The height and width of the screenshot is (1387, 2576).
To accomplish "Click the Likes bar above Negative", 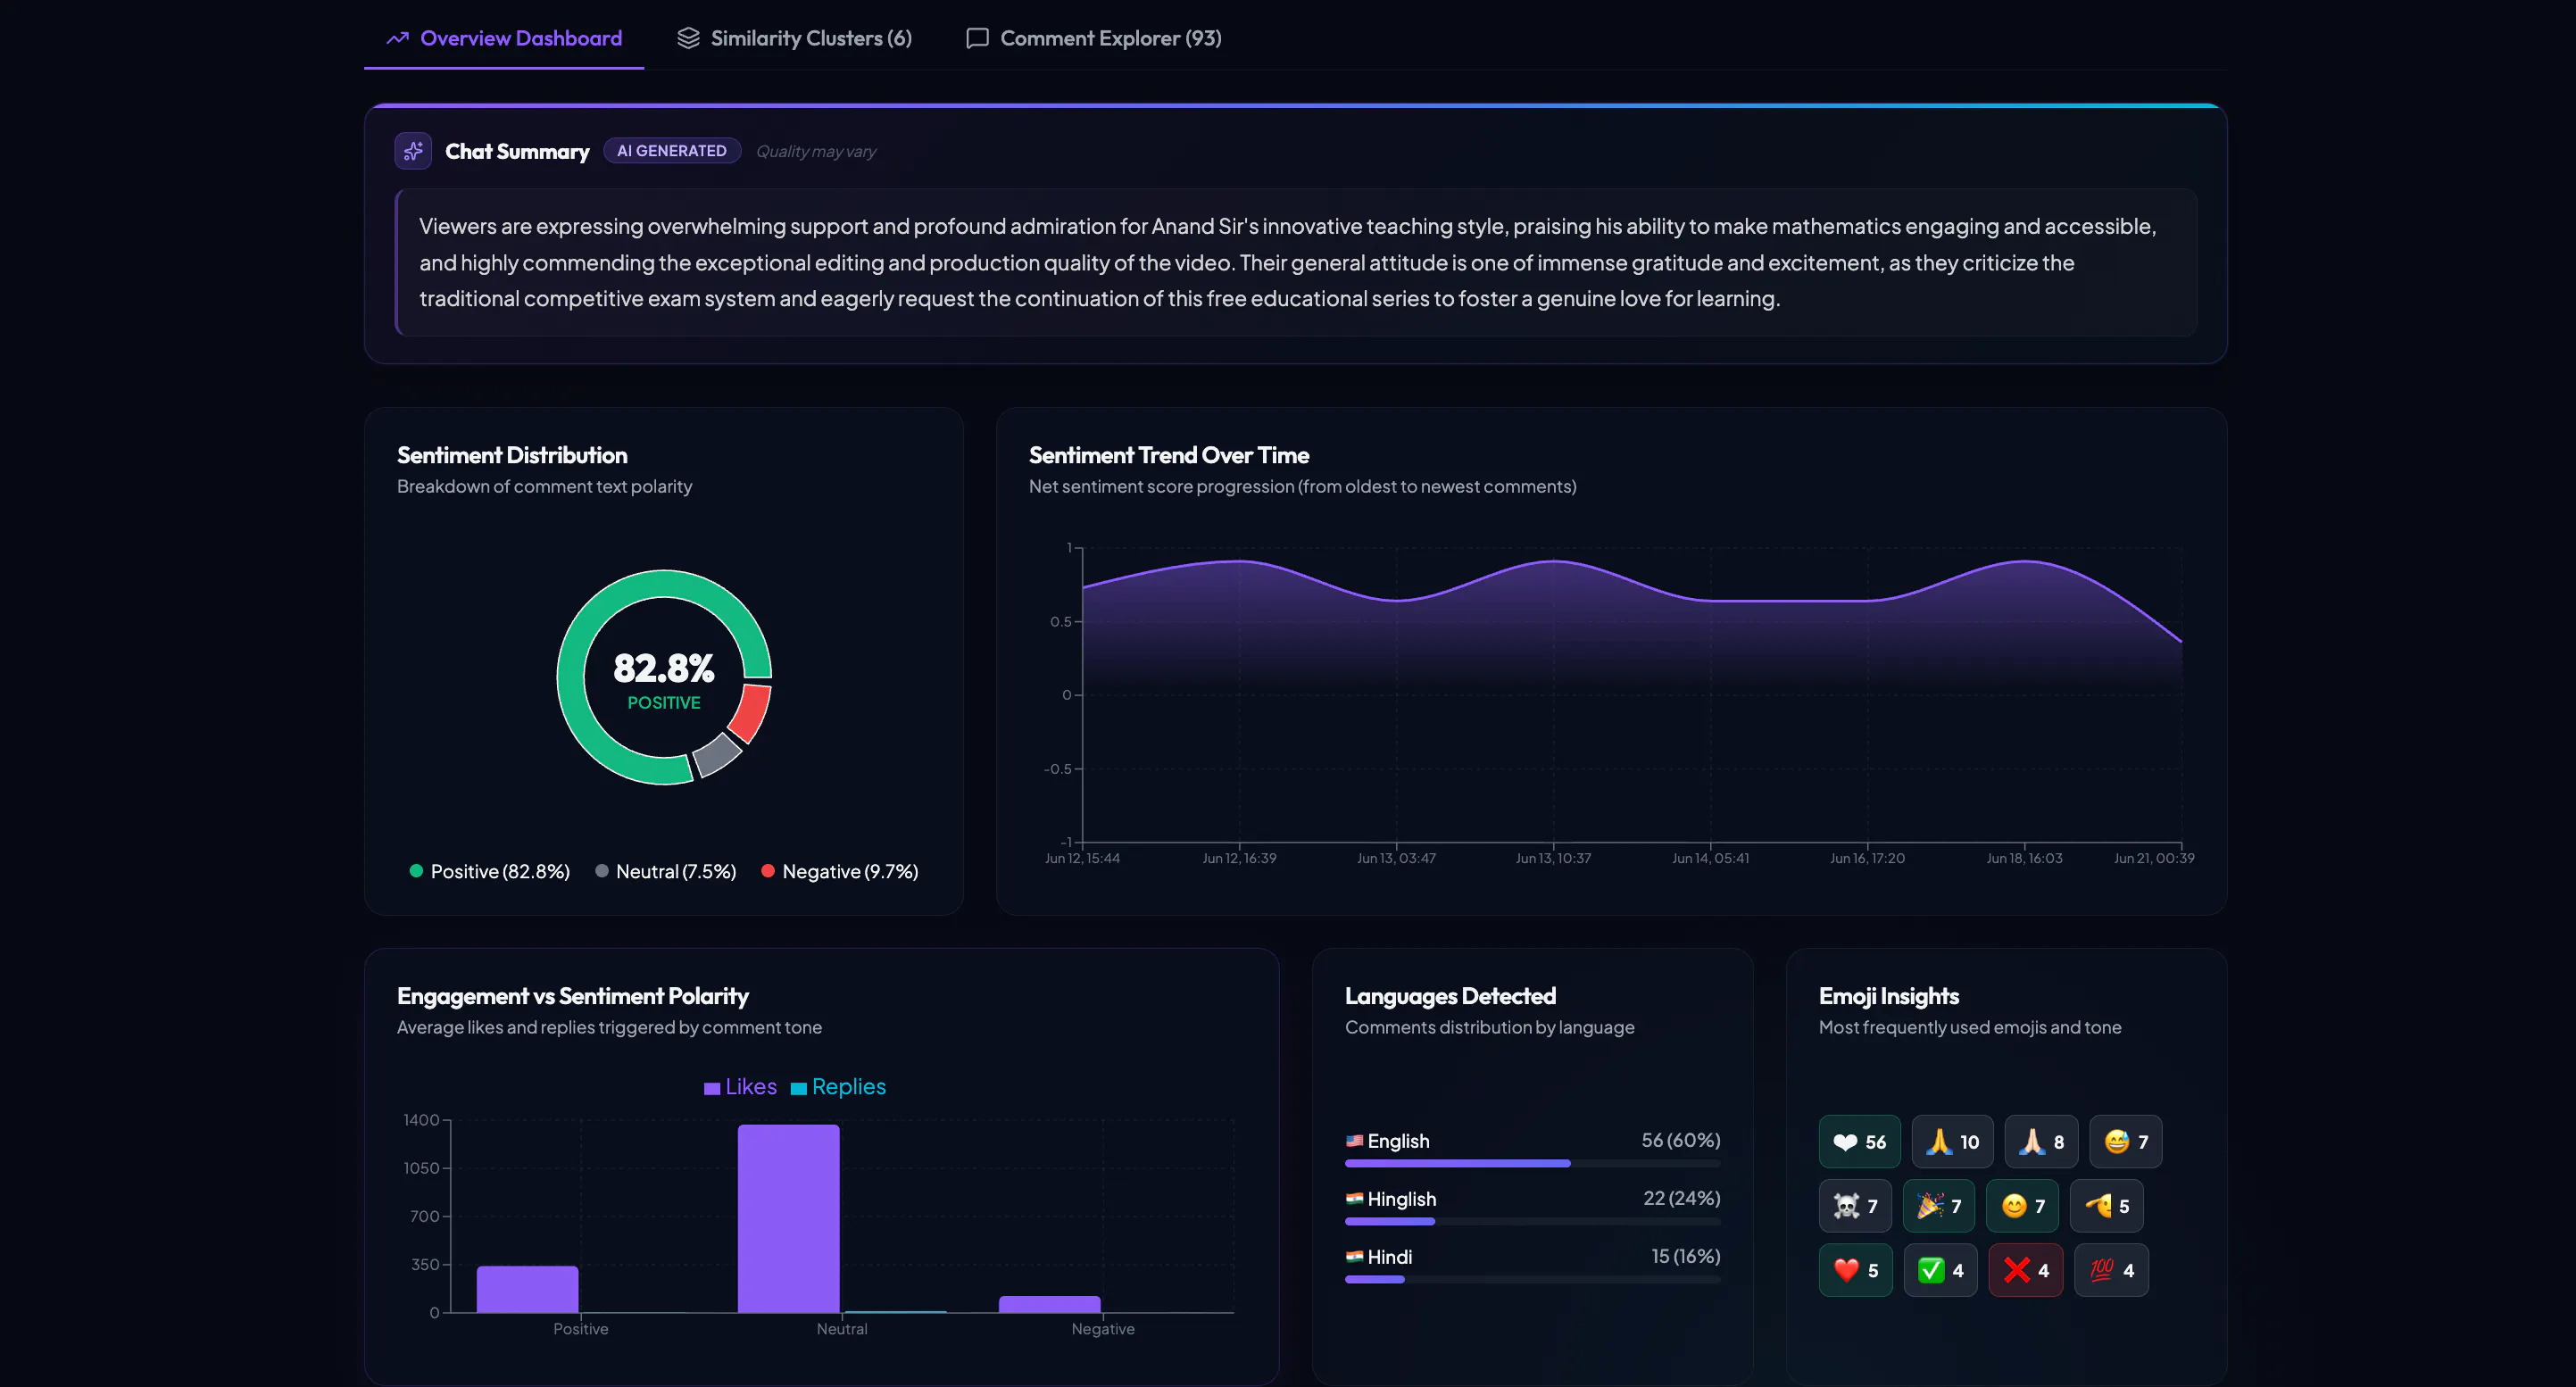I will [1049, 1304].
